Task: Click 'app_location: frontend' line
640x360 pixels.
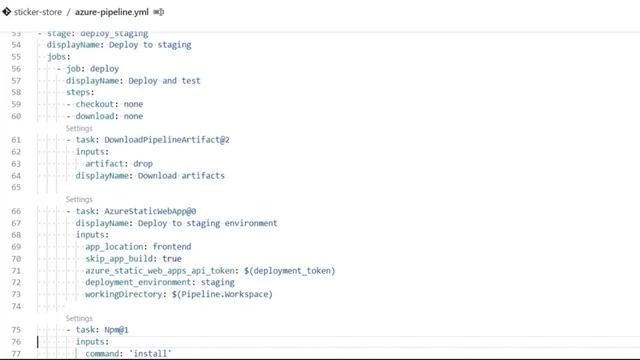Action: (138, 247)
